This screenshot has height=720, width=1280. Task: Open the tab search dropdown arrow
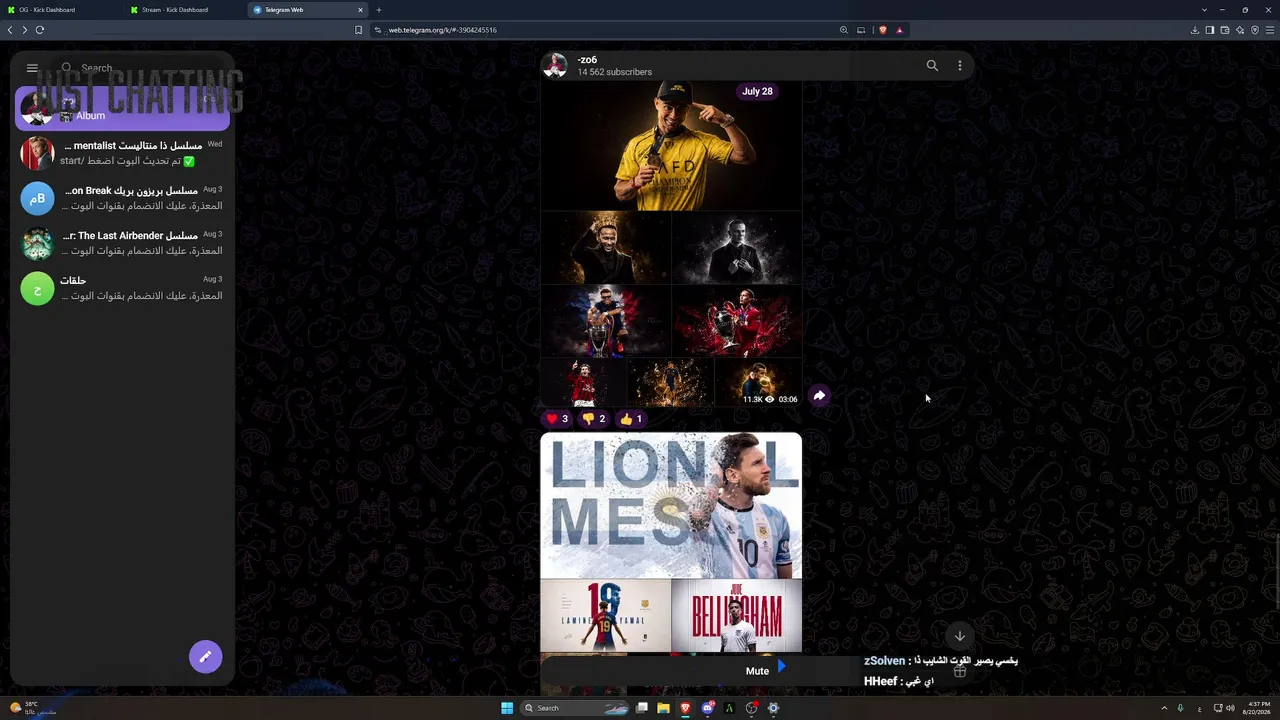pyautogui.click(x=1204, y=10)
